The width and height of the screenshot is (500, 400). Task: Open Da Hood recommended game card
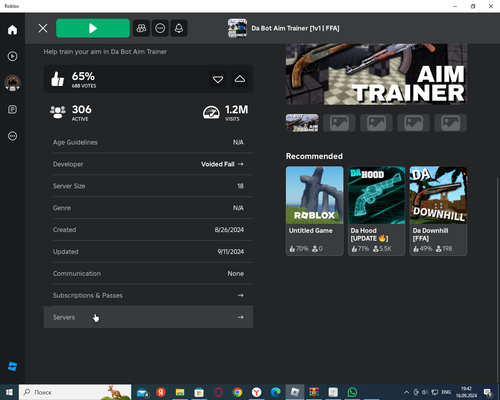point(377,211)
